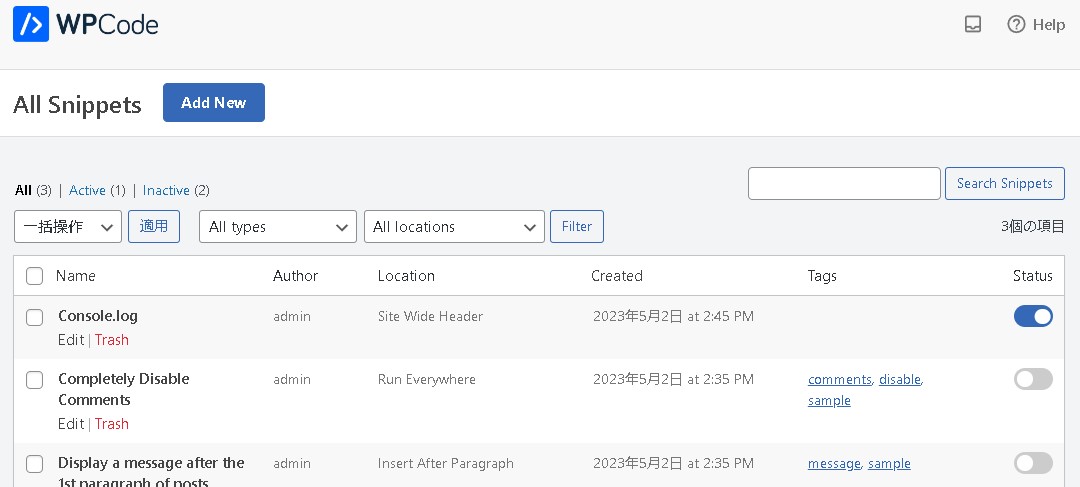Screen dimensions: 1080x487
Task: Enable the Completely Disable Comments snippet
Action: coord(1033,379)
